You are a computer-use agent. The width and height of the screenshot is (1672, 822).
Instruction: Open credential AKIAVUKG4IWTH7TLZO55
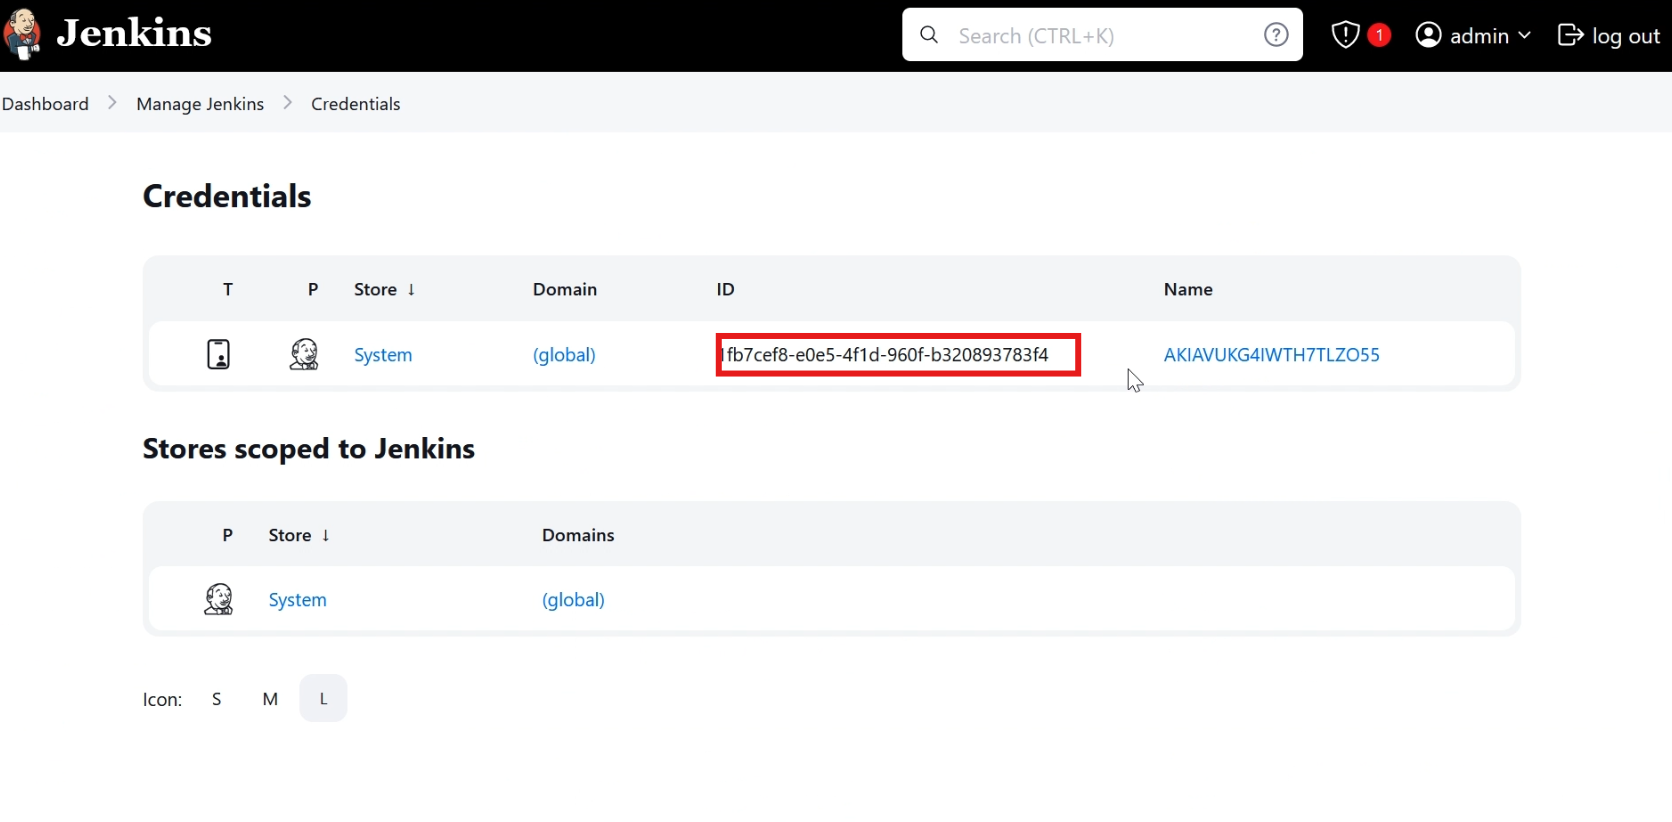pyautogui.click(x=1271, y=355)
